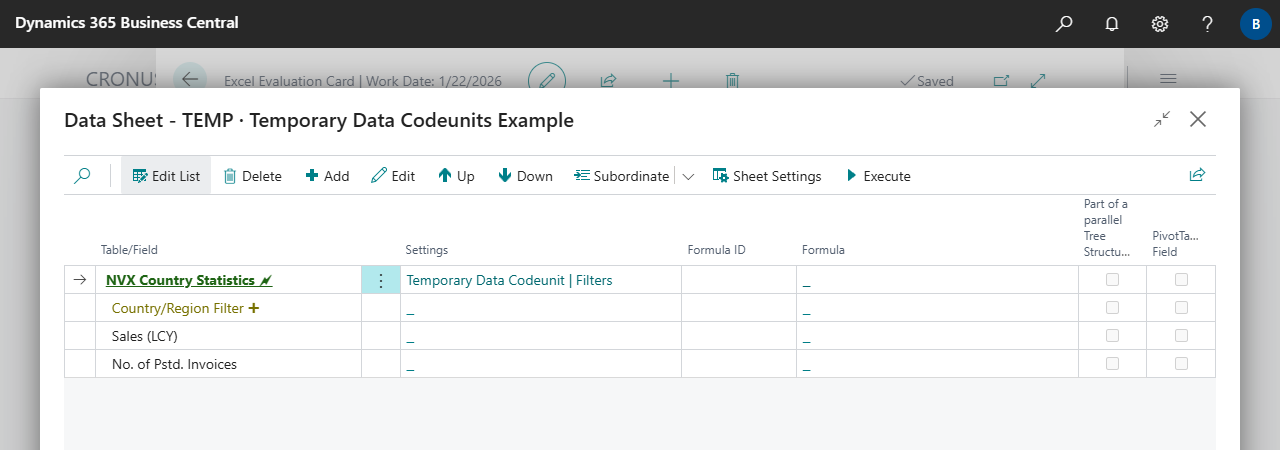Click the background page share icon
The height and width of the screenshot is (450, 1280).
(x=608, y=80)
